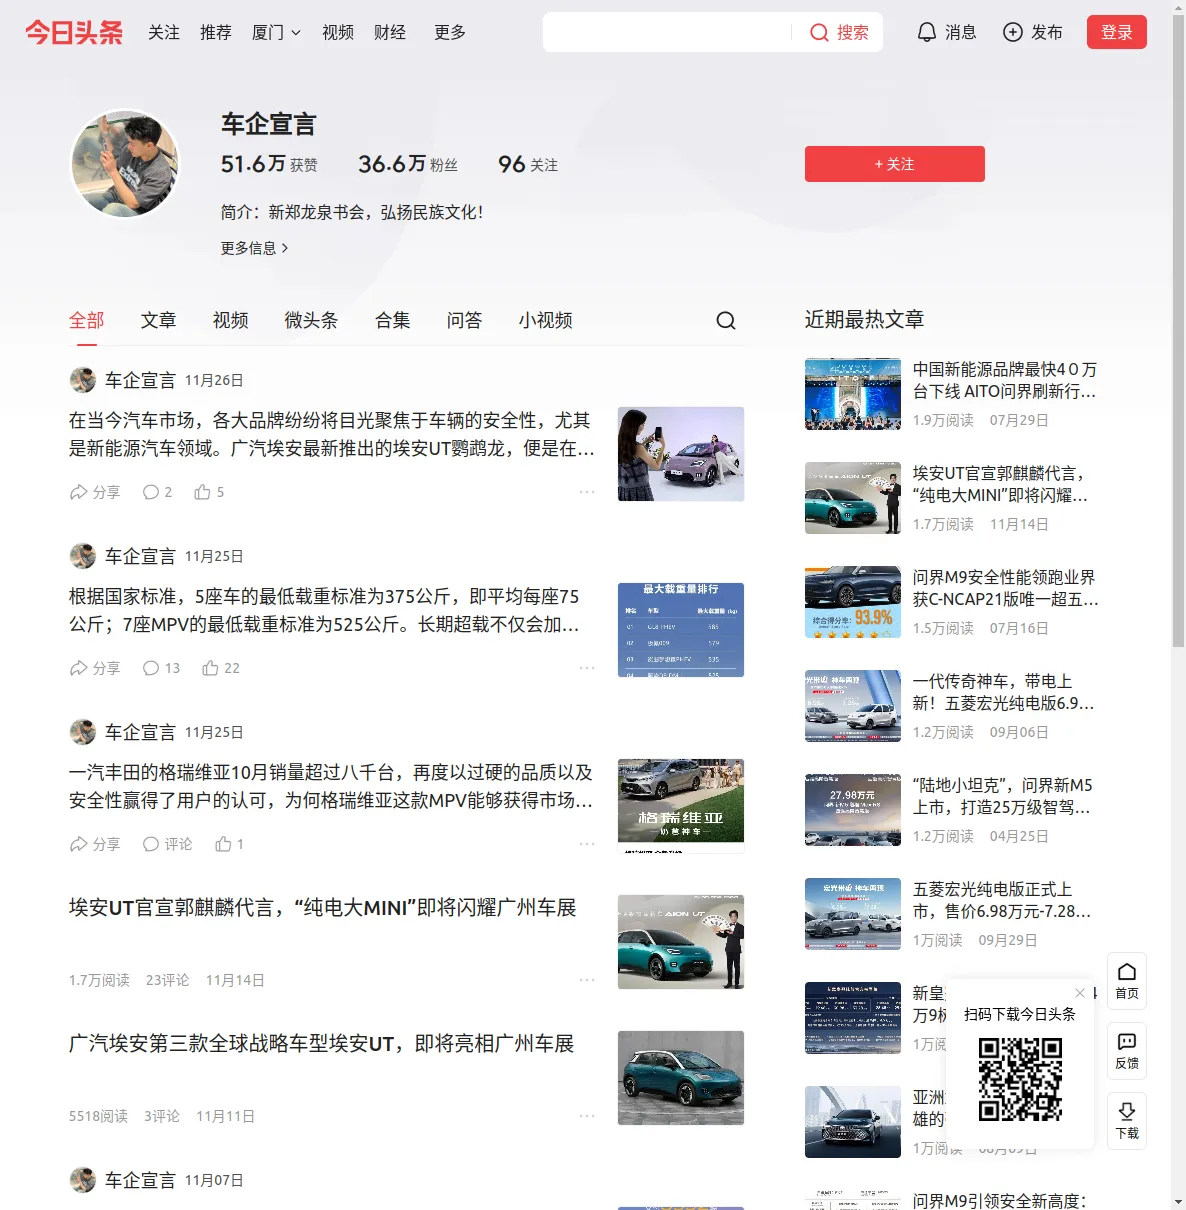
Task: Click the 36.6万 粉丝 follower count
Action: (x=408, y=164)
